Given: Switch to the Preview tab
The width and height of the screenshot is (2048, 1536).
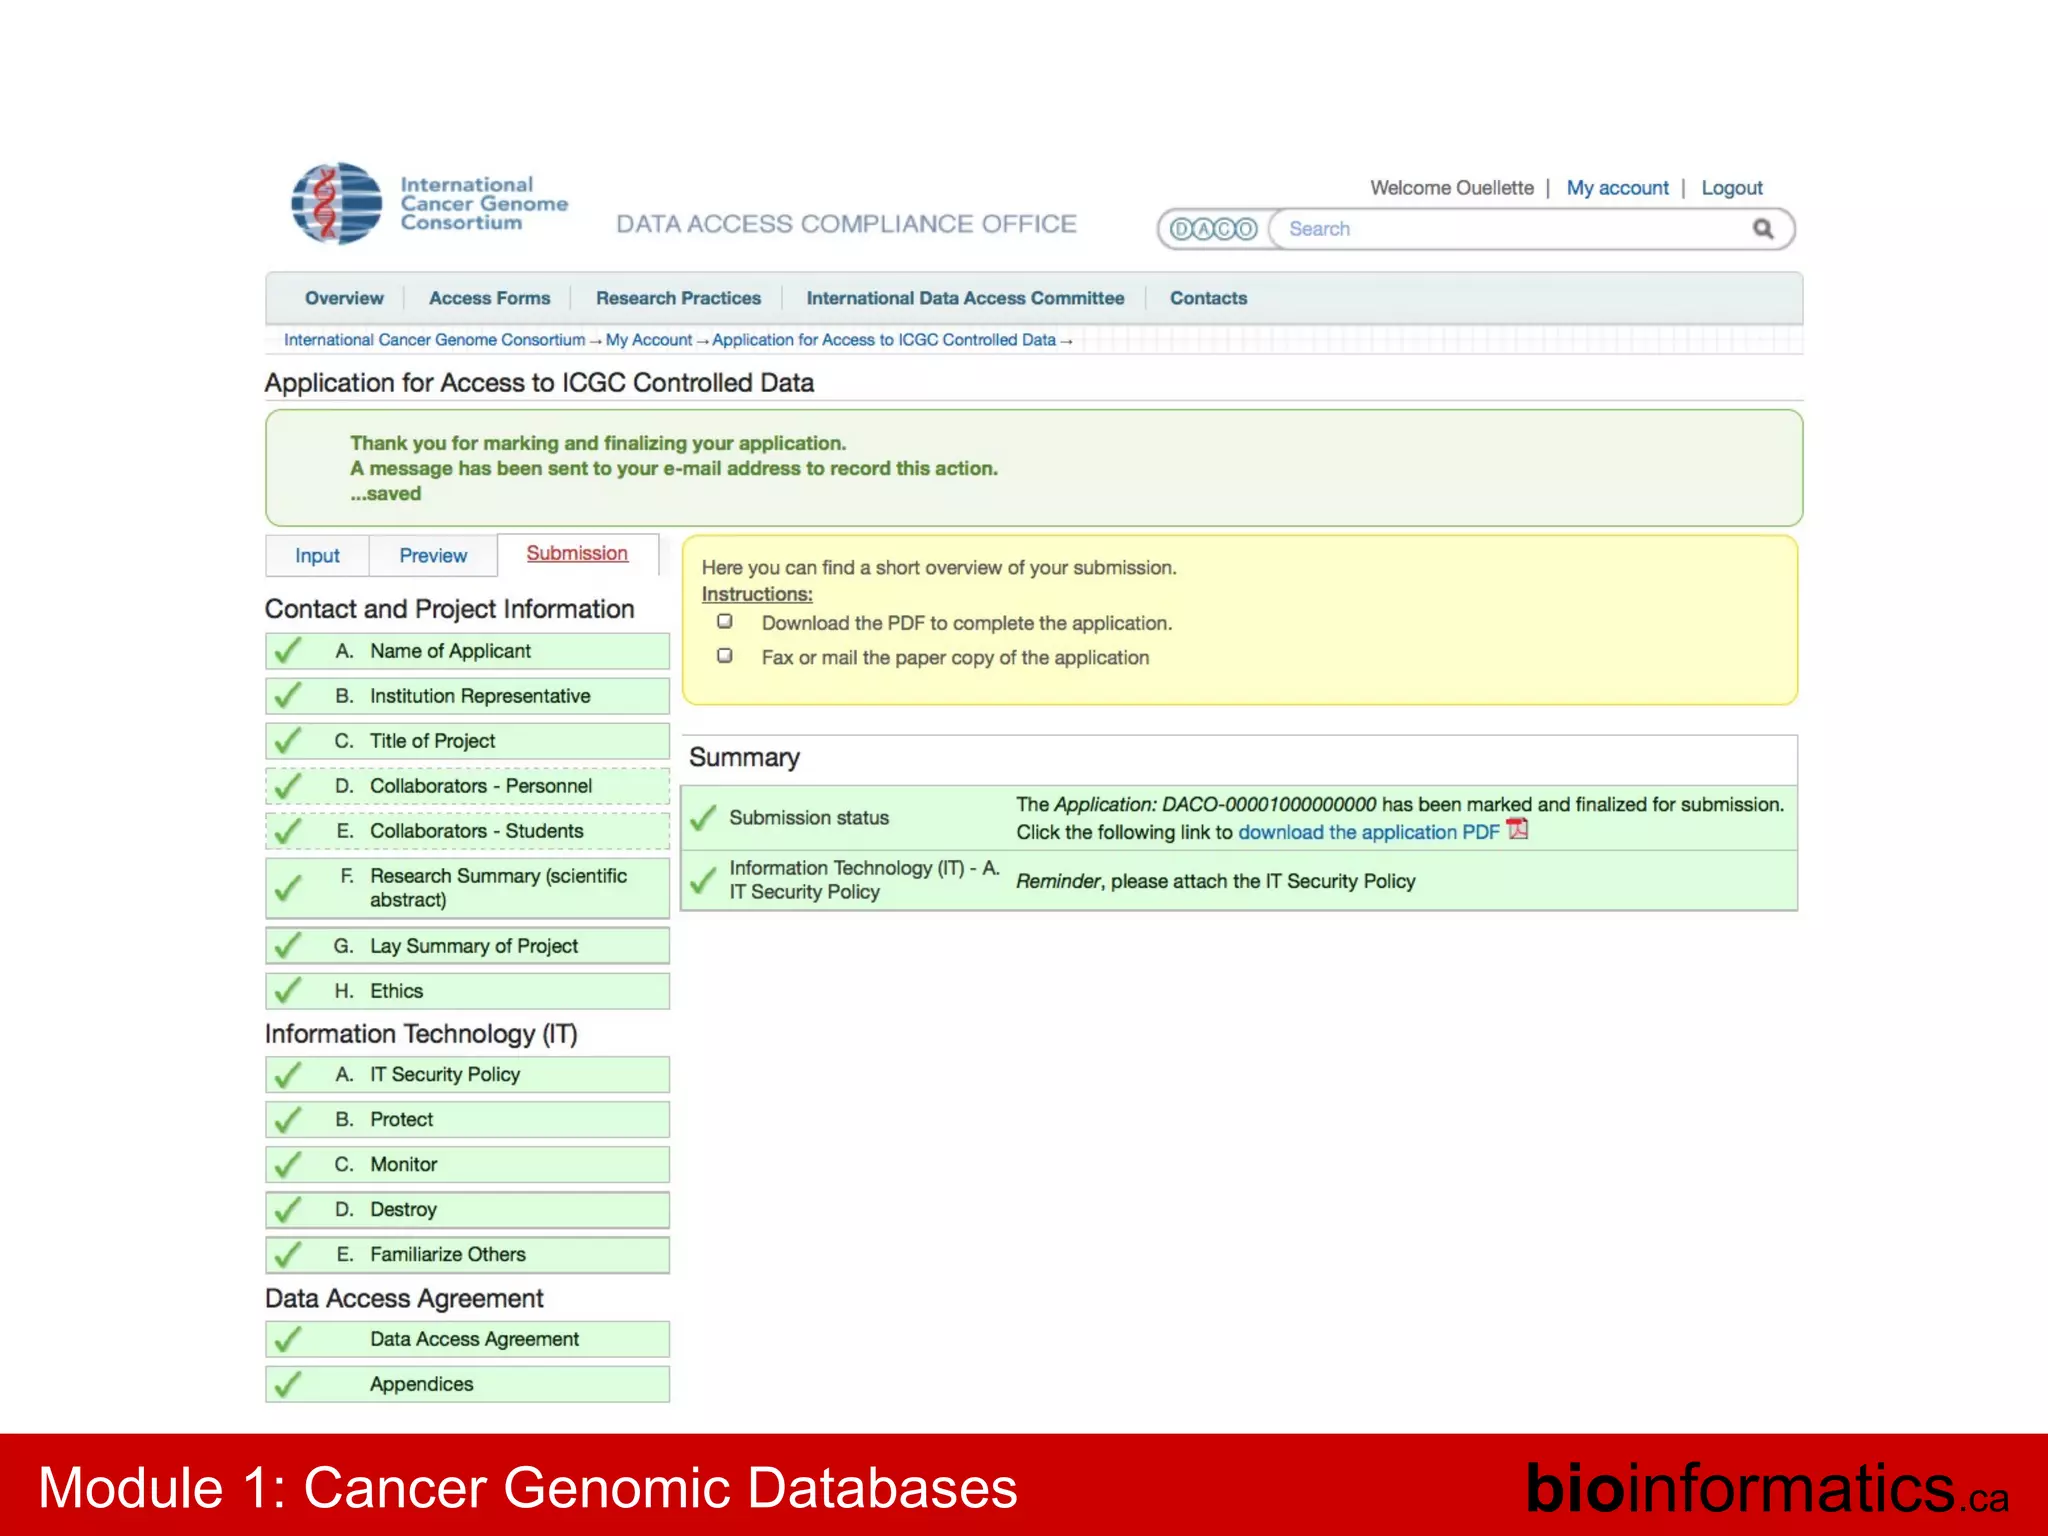Looking at the screenshot, I should coord(433,556).
